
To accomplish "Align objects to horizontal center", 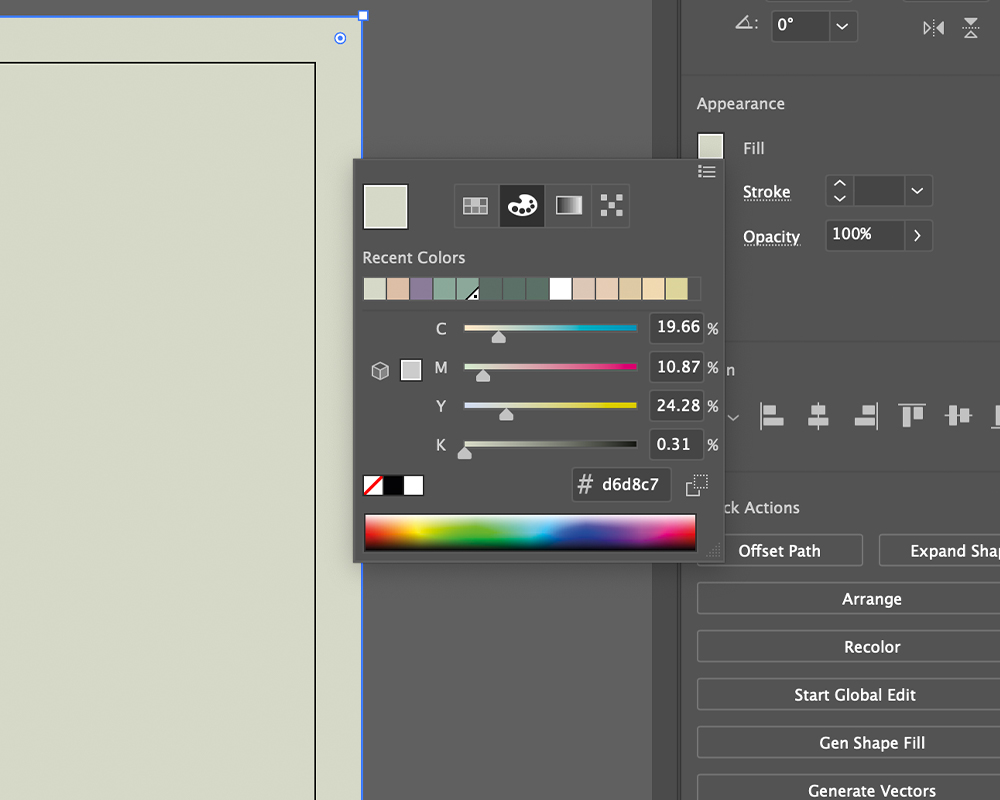I will tap(818, 416).
